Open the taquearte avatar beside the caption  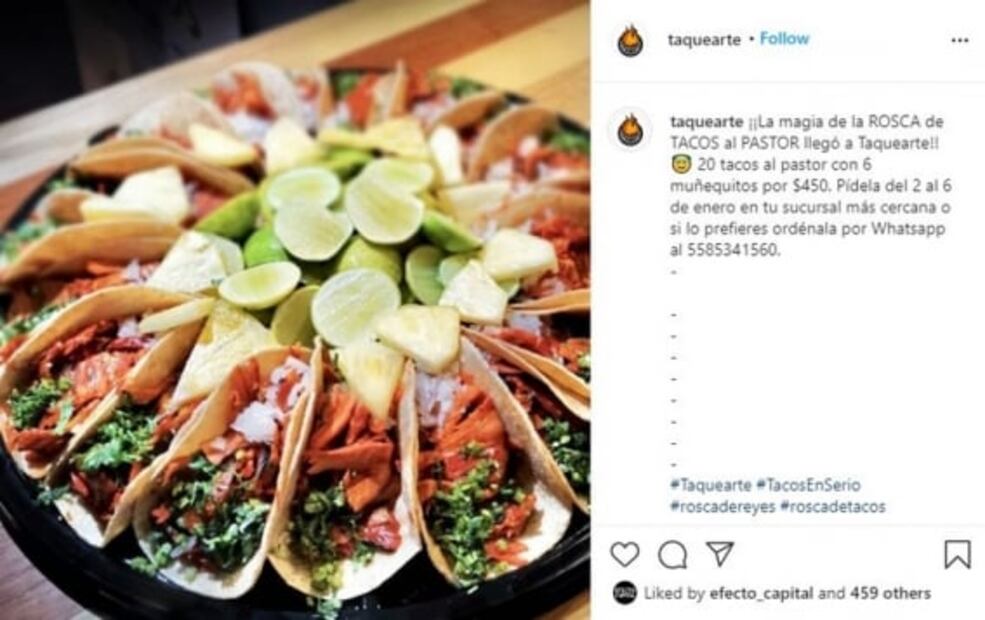630,131
